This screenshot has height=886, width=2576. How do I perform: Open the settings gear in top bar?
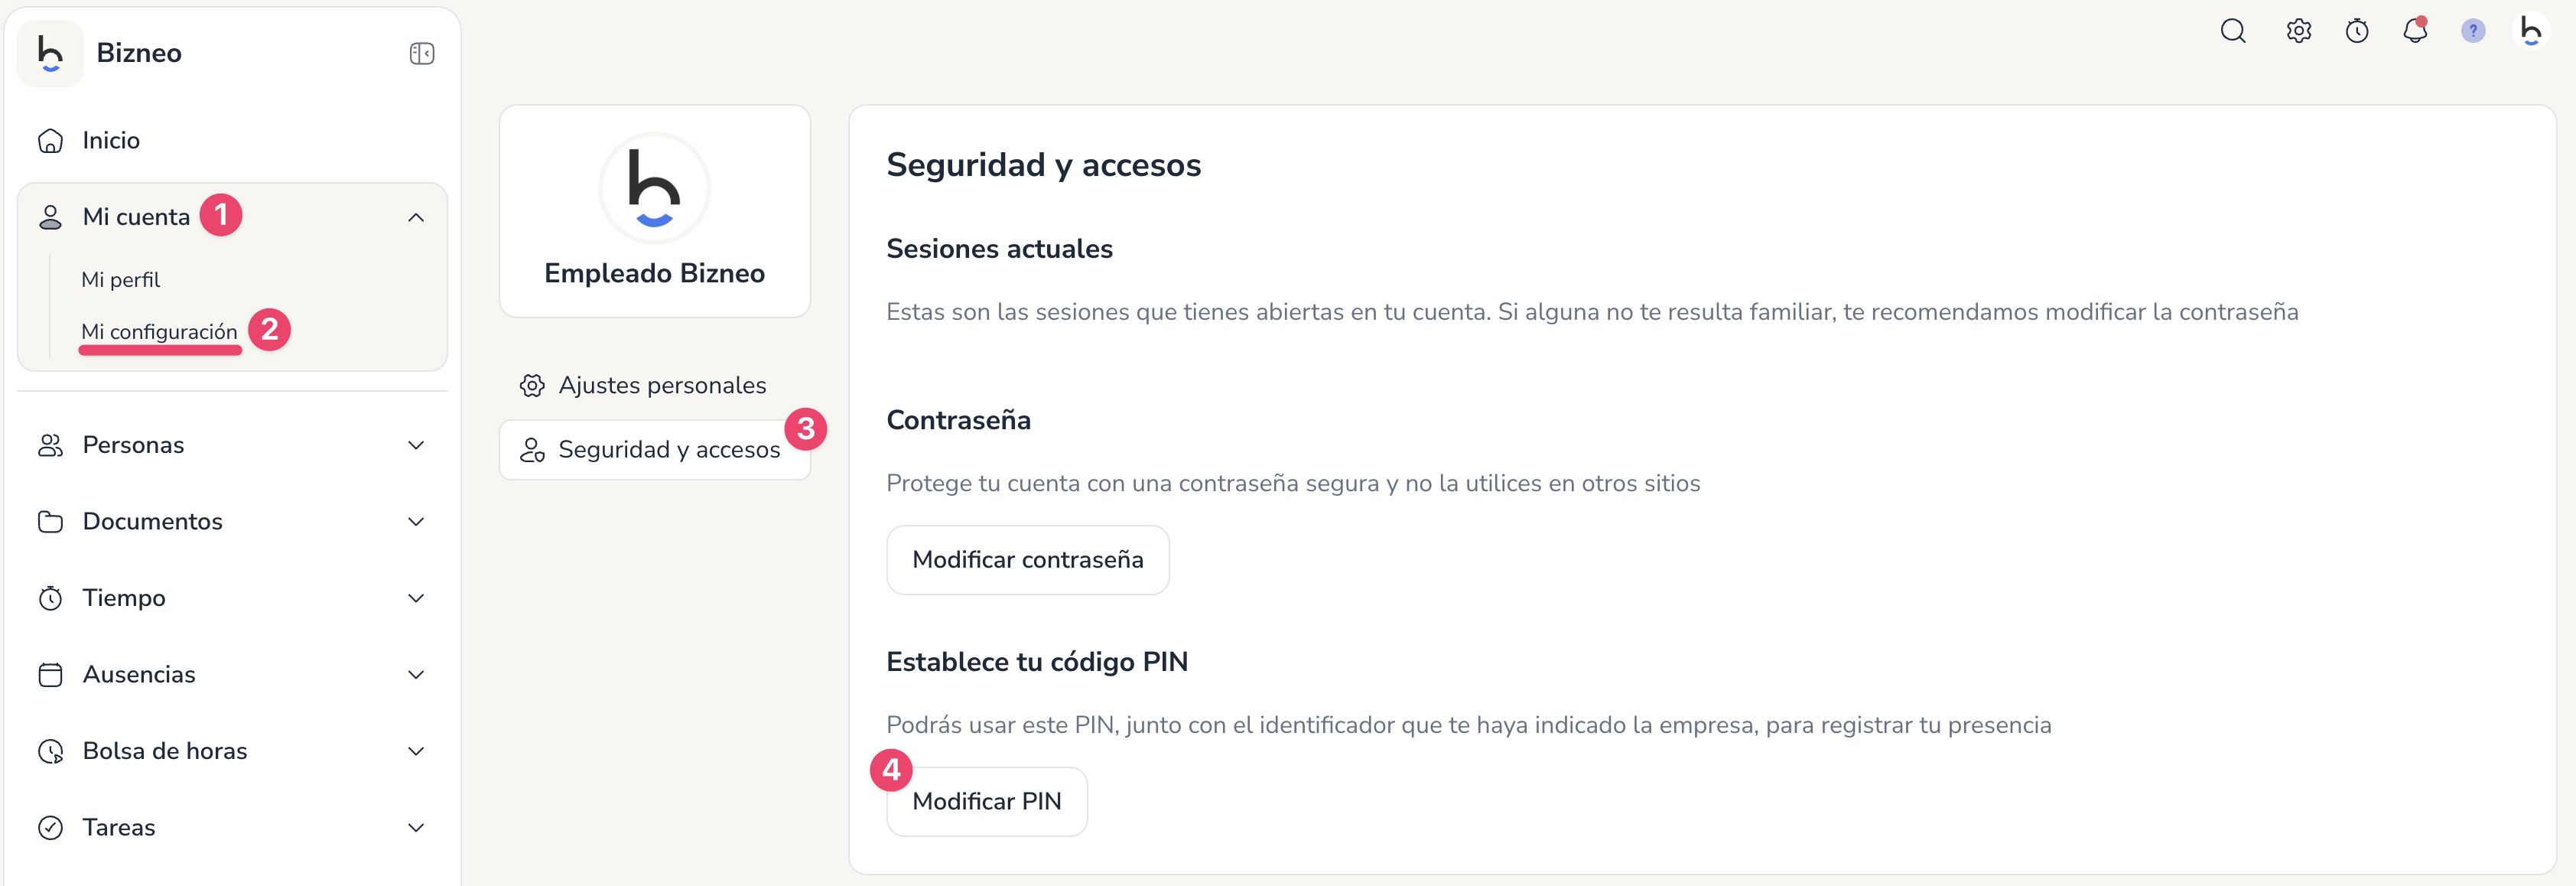tap(2298, 31)
